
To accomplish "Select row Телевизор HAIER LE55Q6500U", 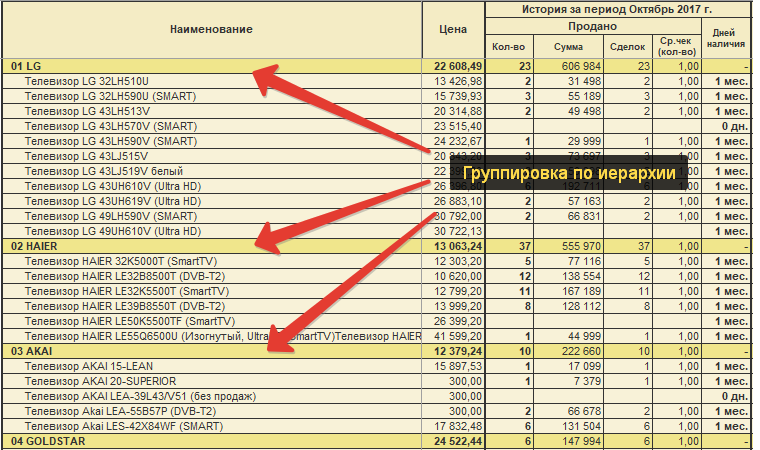I will point(377,337).
